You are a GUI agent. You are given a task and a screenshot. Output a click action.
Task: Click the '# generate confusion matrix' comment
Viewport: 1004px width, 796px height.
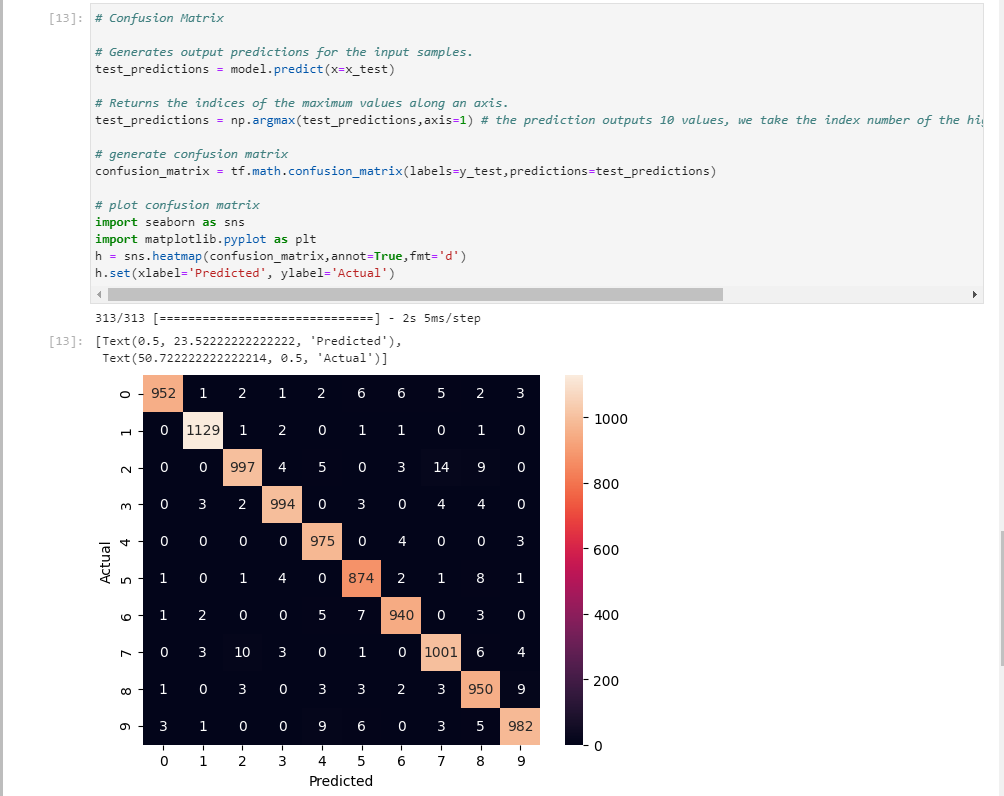point(191,154)
